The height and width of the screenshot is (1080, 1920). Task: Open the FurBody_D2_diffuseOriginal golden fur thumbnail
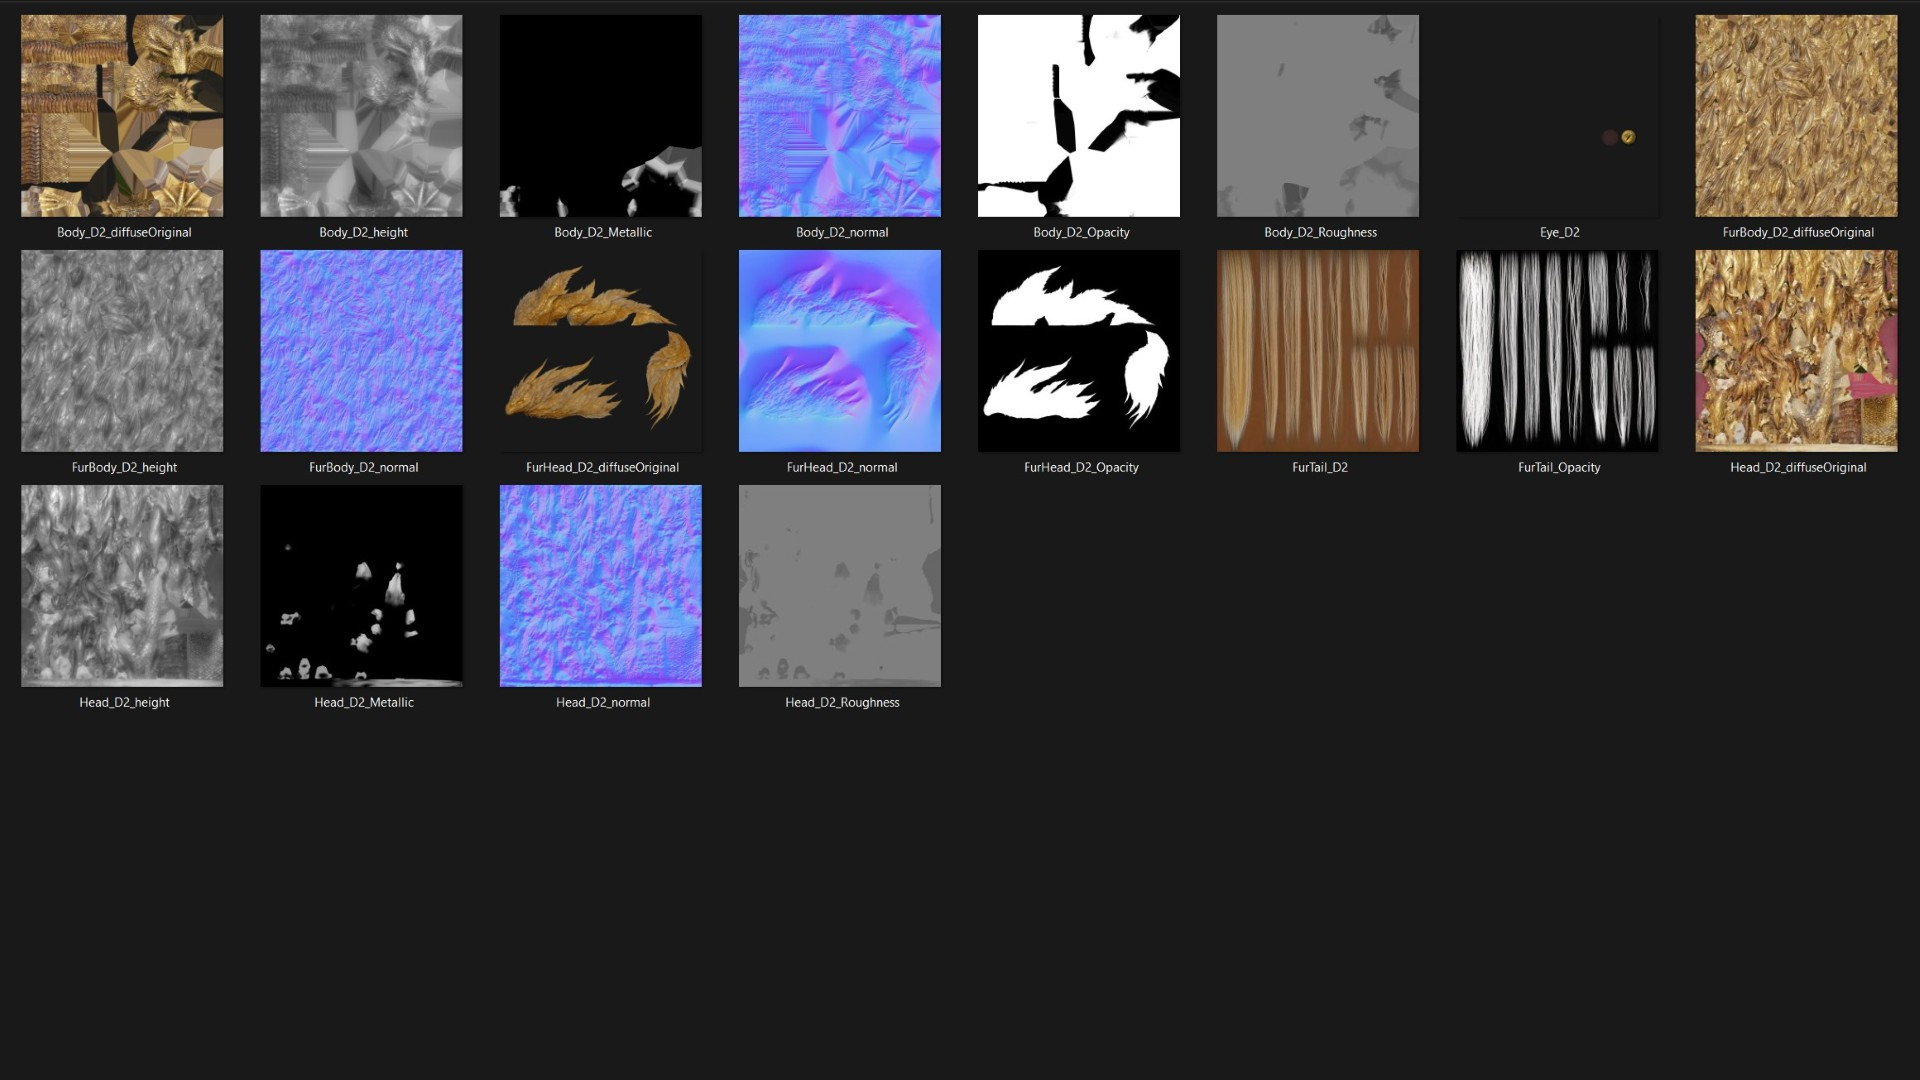tap(1796, 116)
